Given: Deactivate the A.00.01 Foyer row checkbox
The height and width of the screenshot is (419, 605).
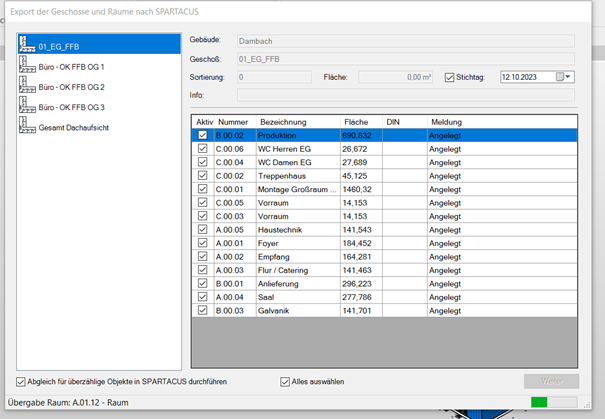Looking at the screenshot, I should click(203, 243).
